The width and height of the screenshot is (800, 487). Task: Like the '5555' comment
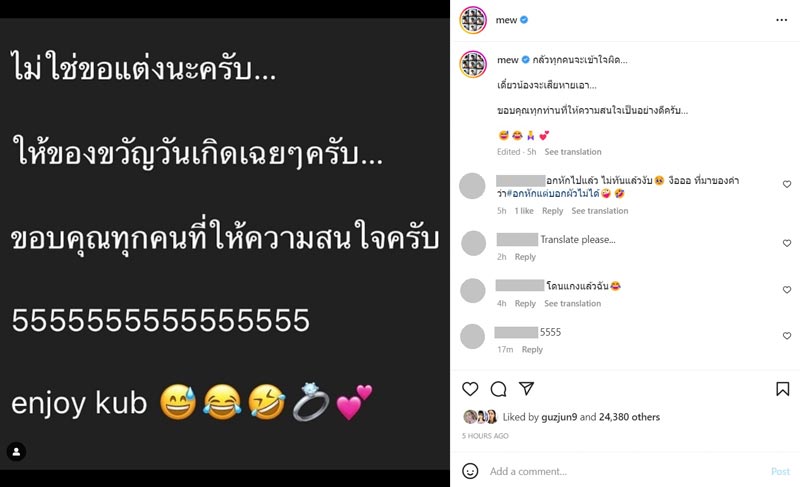click(787, 336)
